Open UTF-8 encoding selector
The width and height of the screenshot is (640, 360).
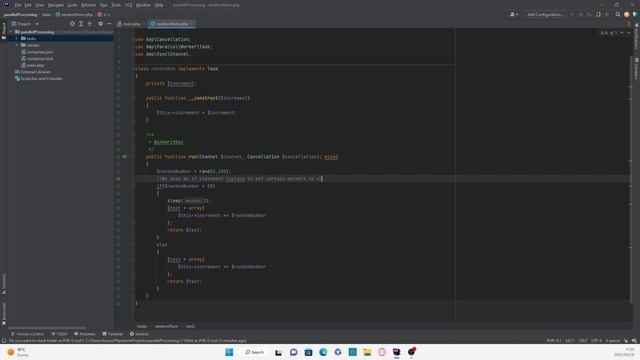[x=596, y=340]
